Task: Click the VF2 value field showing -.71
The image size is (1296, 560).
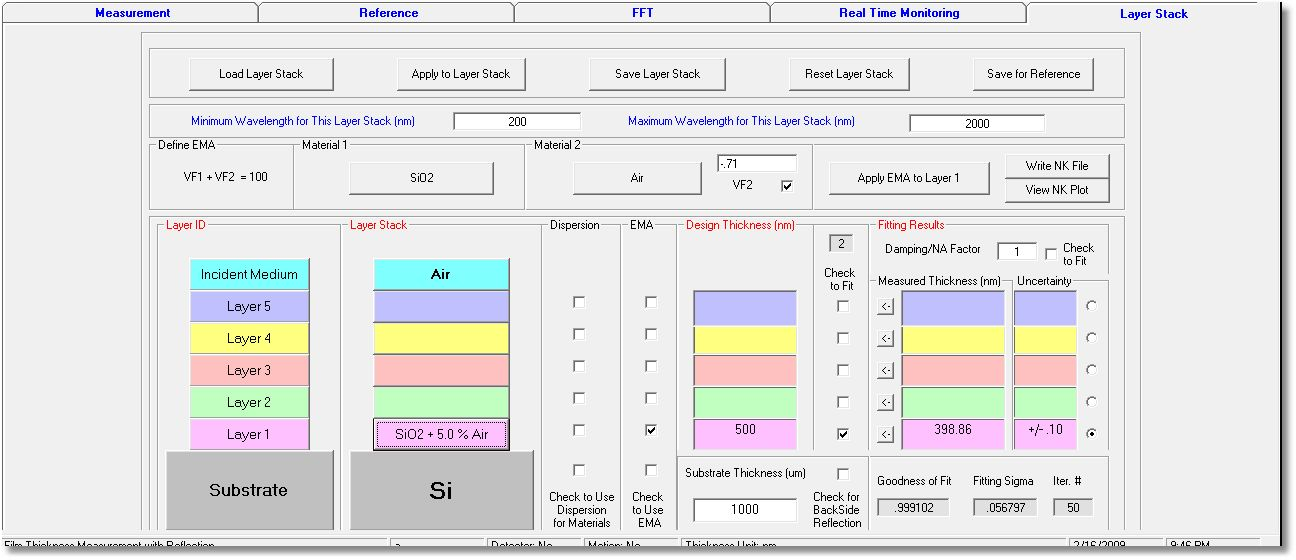Action: point(757,163)
